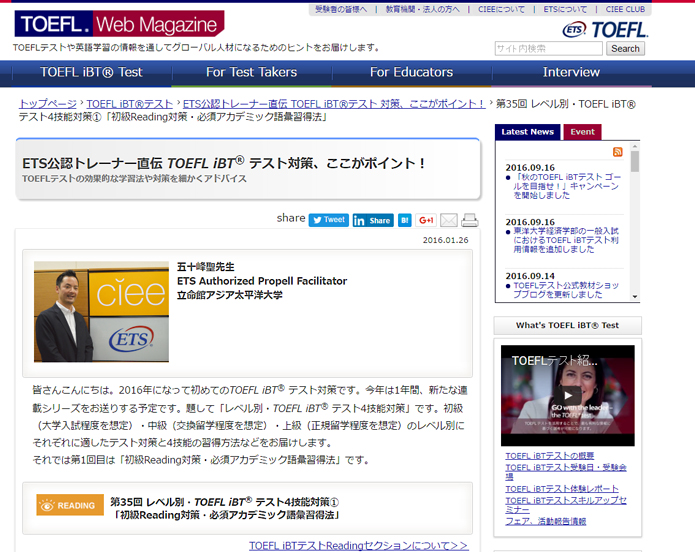Click the article date 2016.01.26
695x552 pixels.
445,240
